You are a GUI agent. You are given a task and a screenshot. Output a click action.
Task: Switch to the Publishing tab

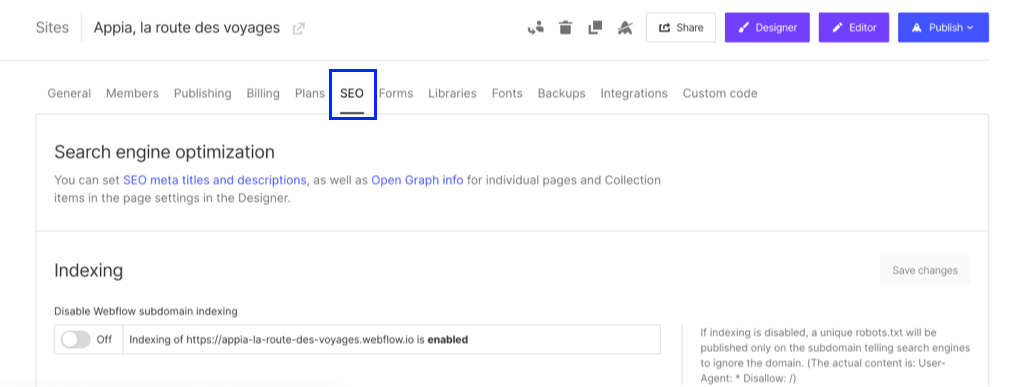pos(202,93)
